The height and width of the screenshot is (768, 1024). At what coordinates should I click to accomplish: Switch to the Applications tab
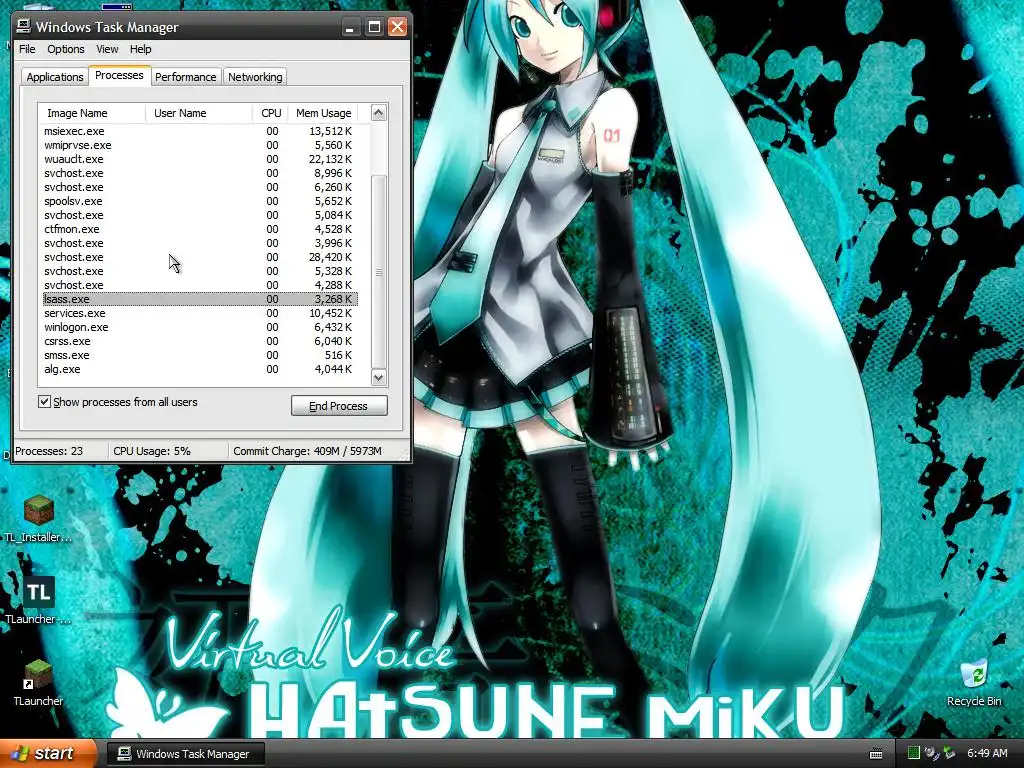[x=55, y=77]
